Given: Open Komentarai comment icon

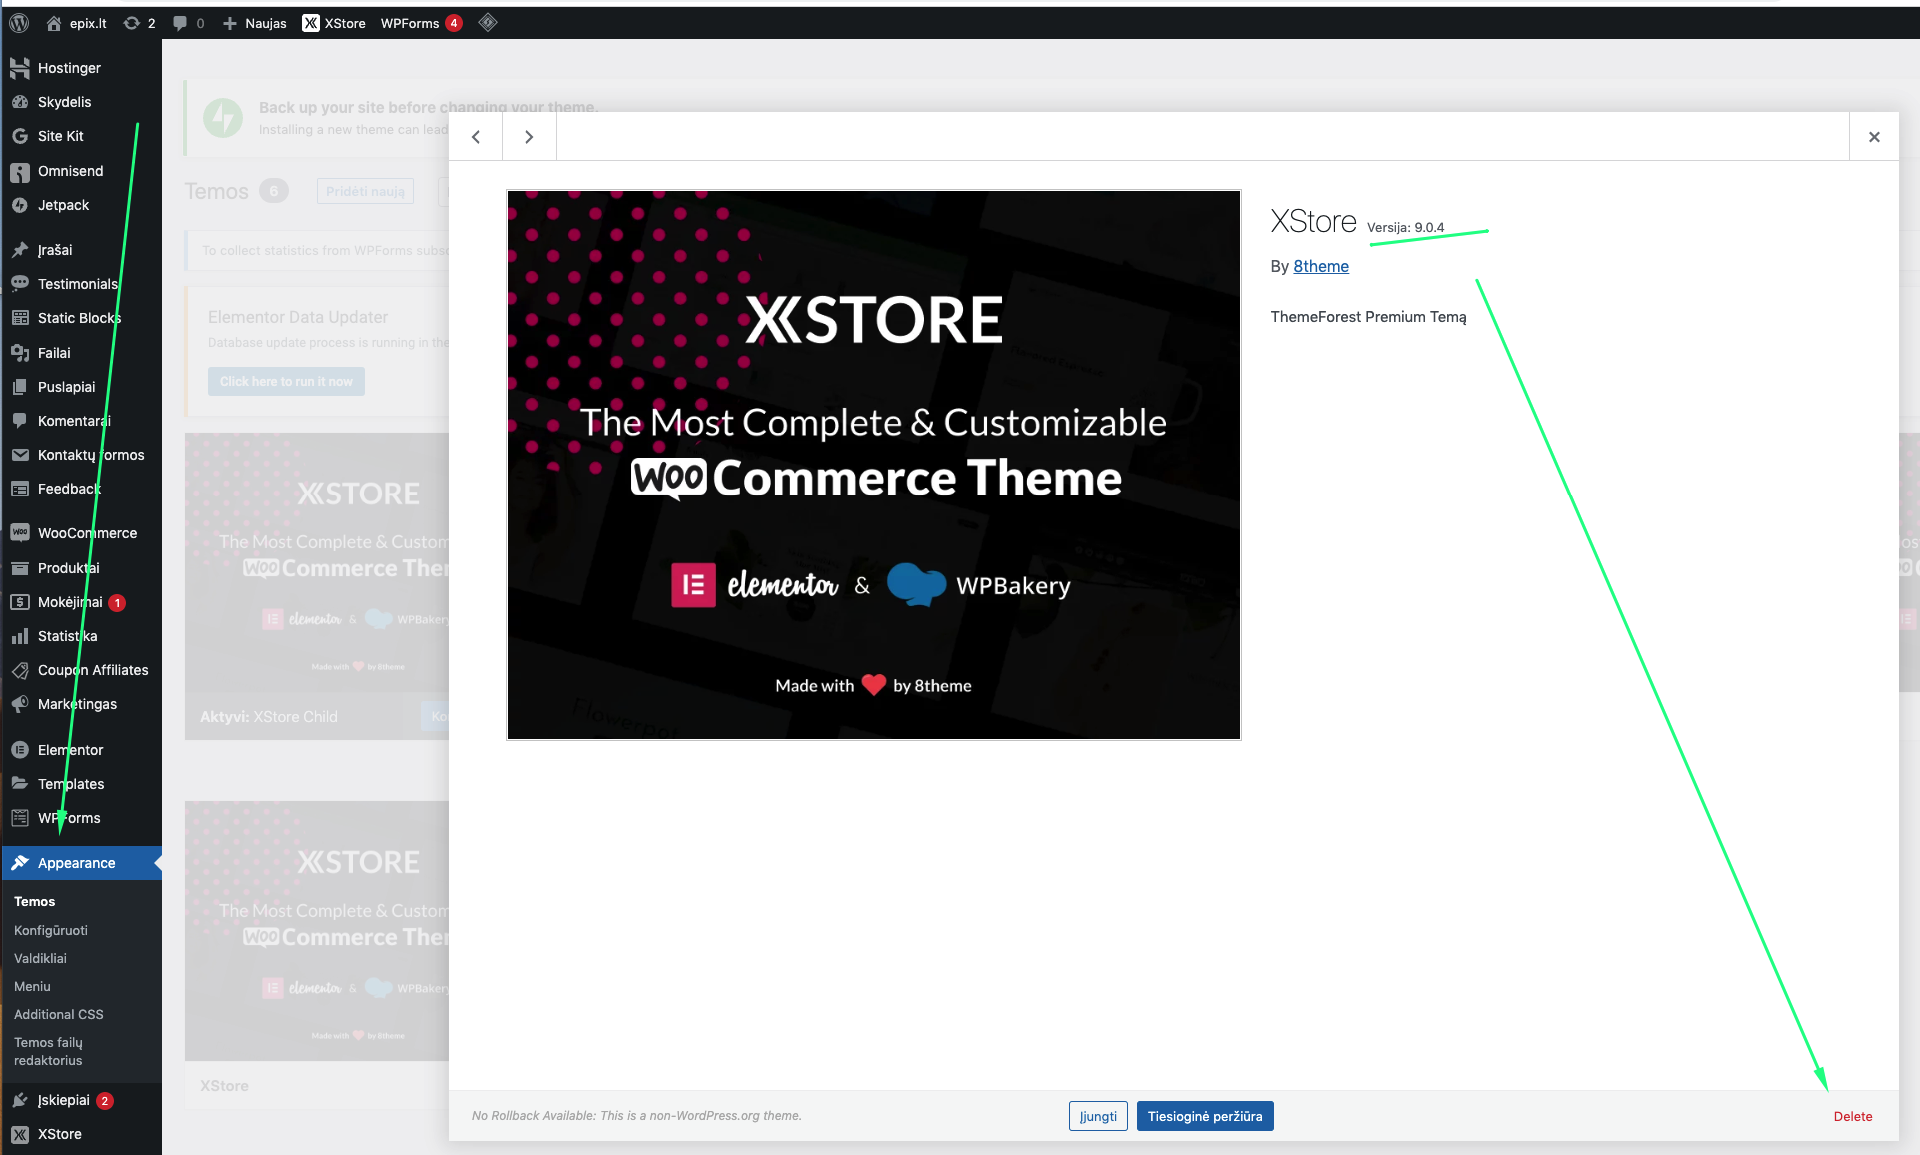Looking at the screenshot, I should point(20,421).
